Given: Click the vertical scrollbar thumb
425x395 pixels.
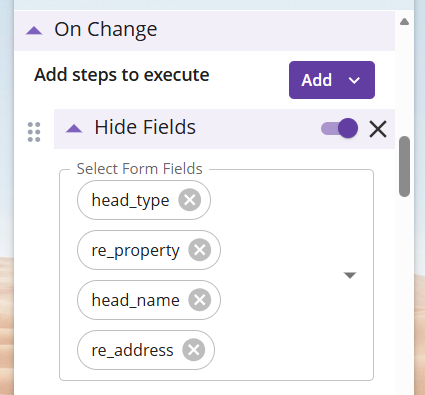Looking at the screenshot, I should 404,166.
